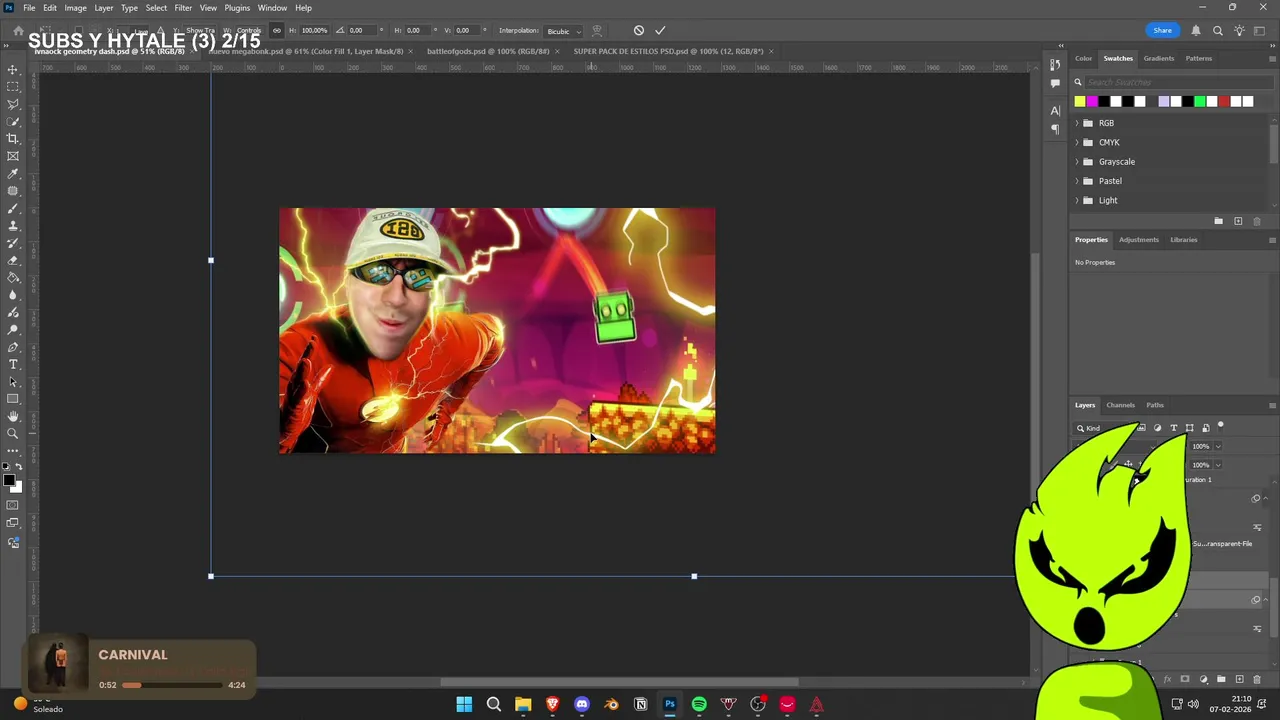1280x720 pixels.
Task: Expand the RGB swatch group
Action: pyautogui.click(x=1077, y=123)
